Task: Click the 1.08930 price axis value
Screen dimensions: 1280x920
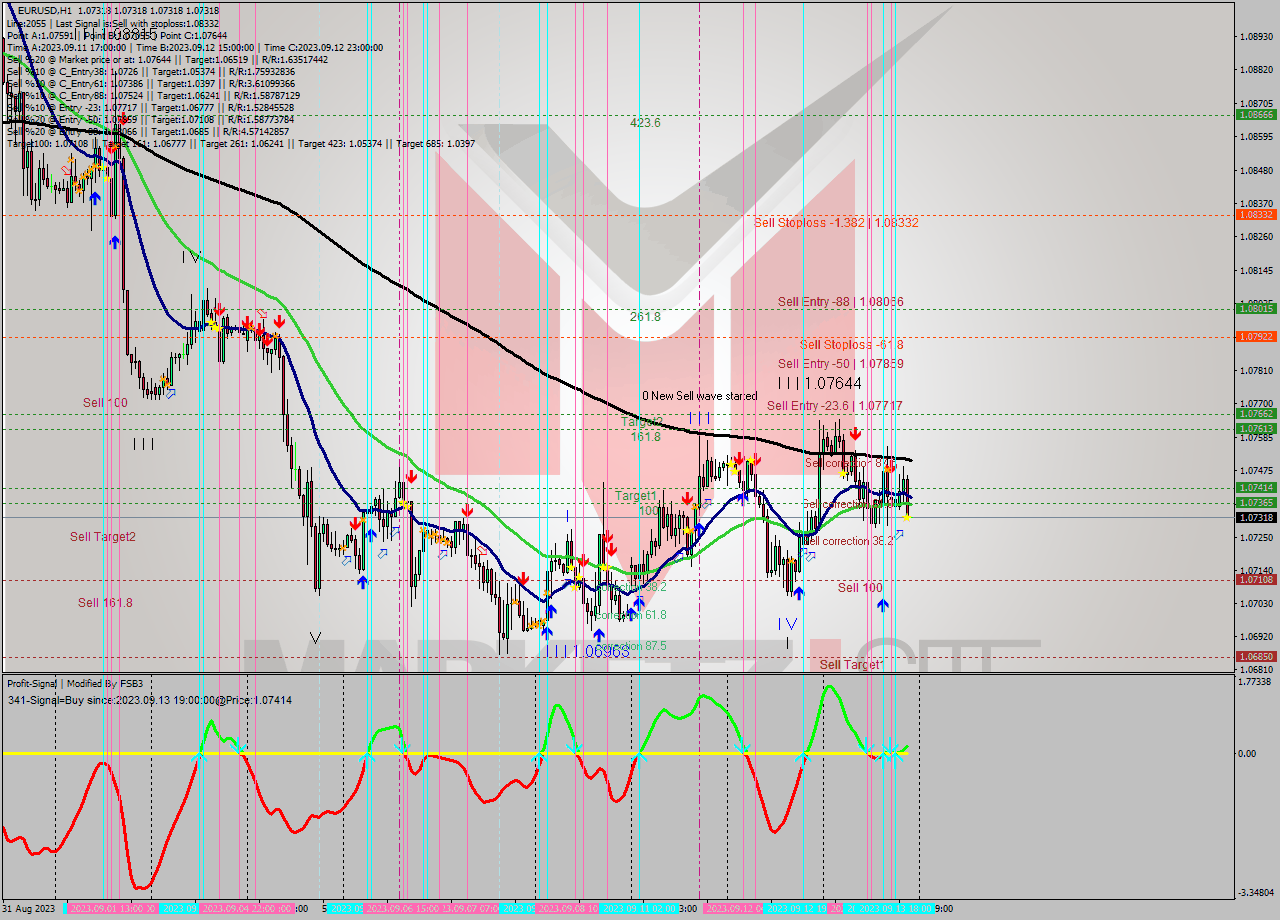Action: point(1256,36)
